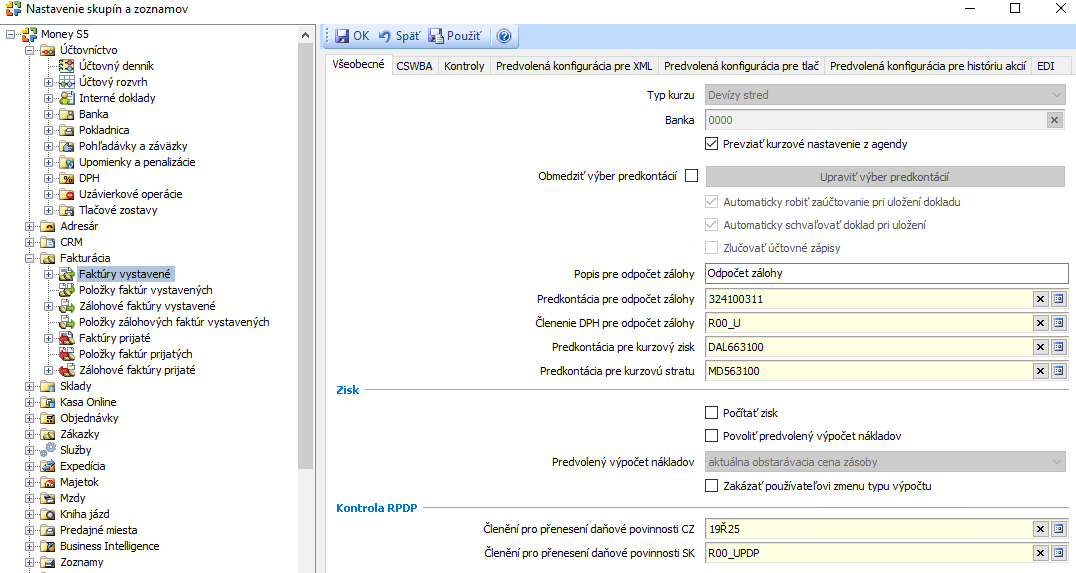Open the help question mark icon
Screen dimensions: 1076x573
(504, 36)
